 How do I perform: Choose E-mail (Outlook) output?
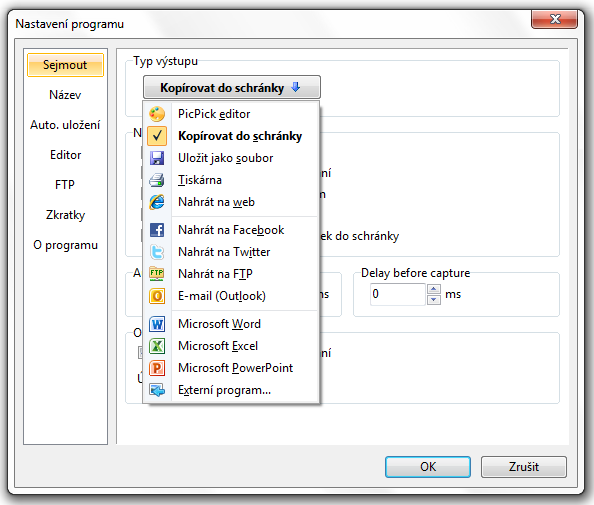point(231,296)
